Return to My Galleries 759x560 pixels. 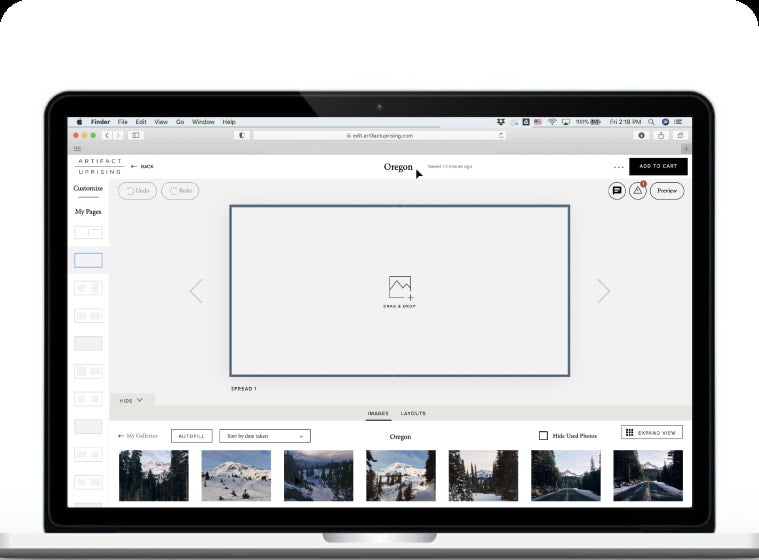tap(138, 436)
